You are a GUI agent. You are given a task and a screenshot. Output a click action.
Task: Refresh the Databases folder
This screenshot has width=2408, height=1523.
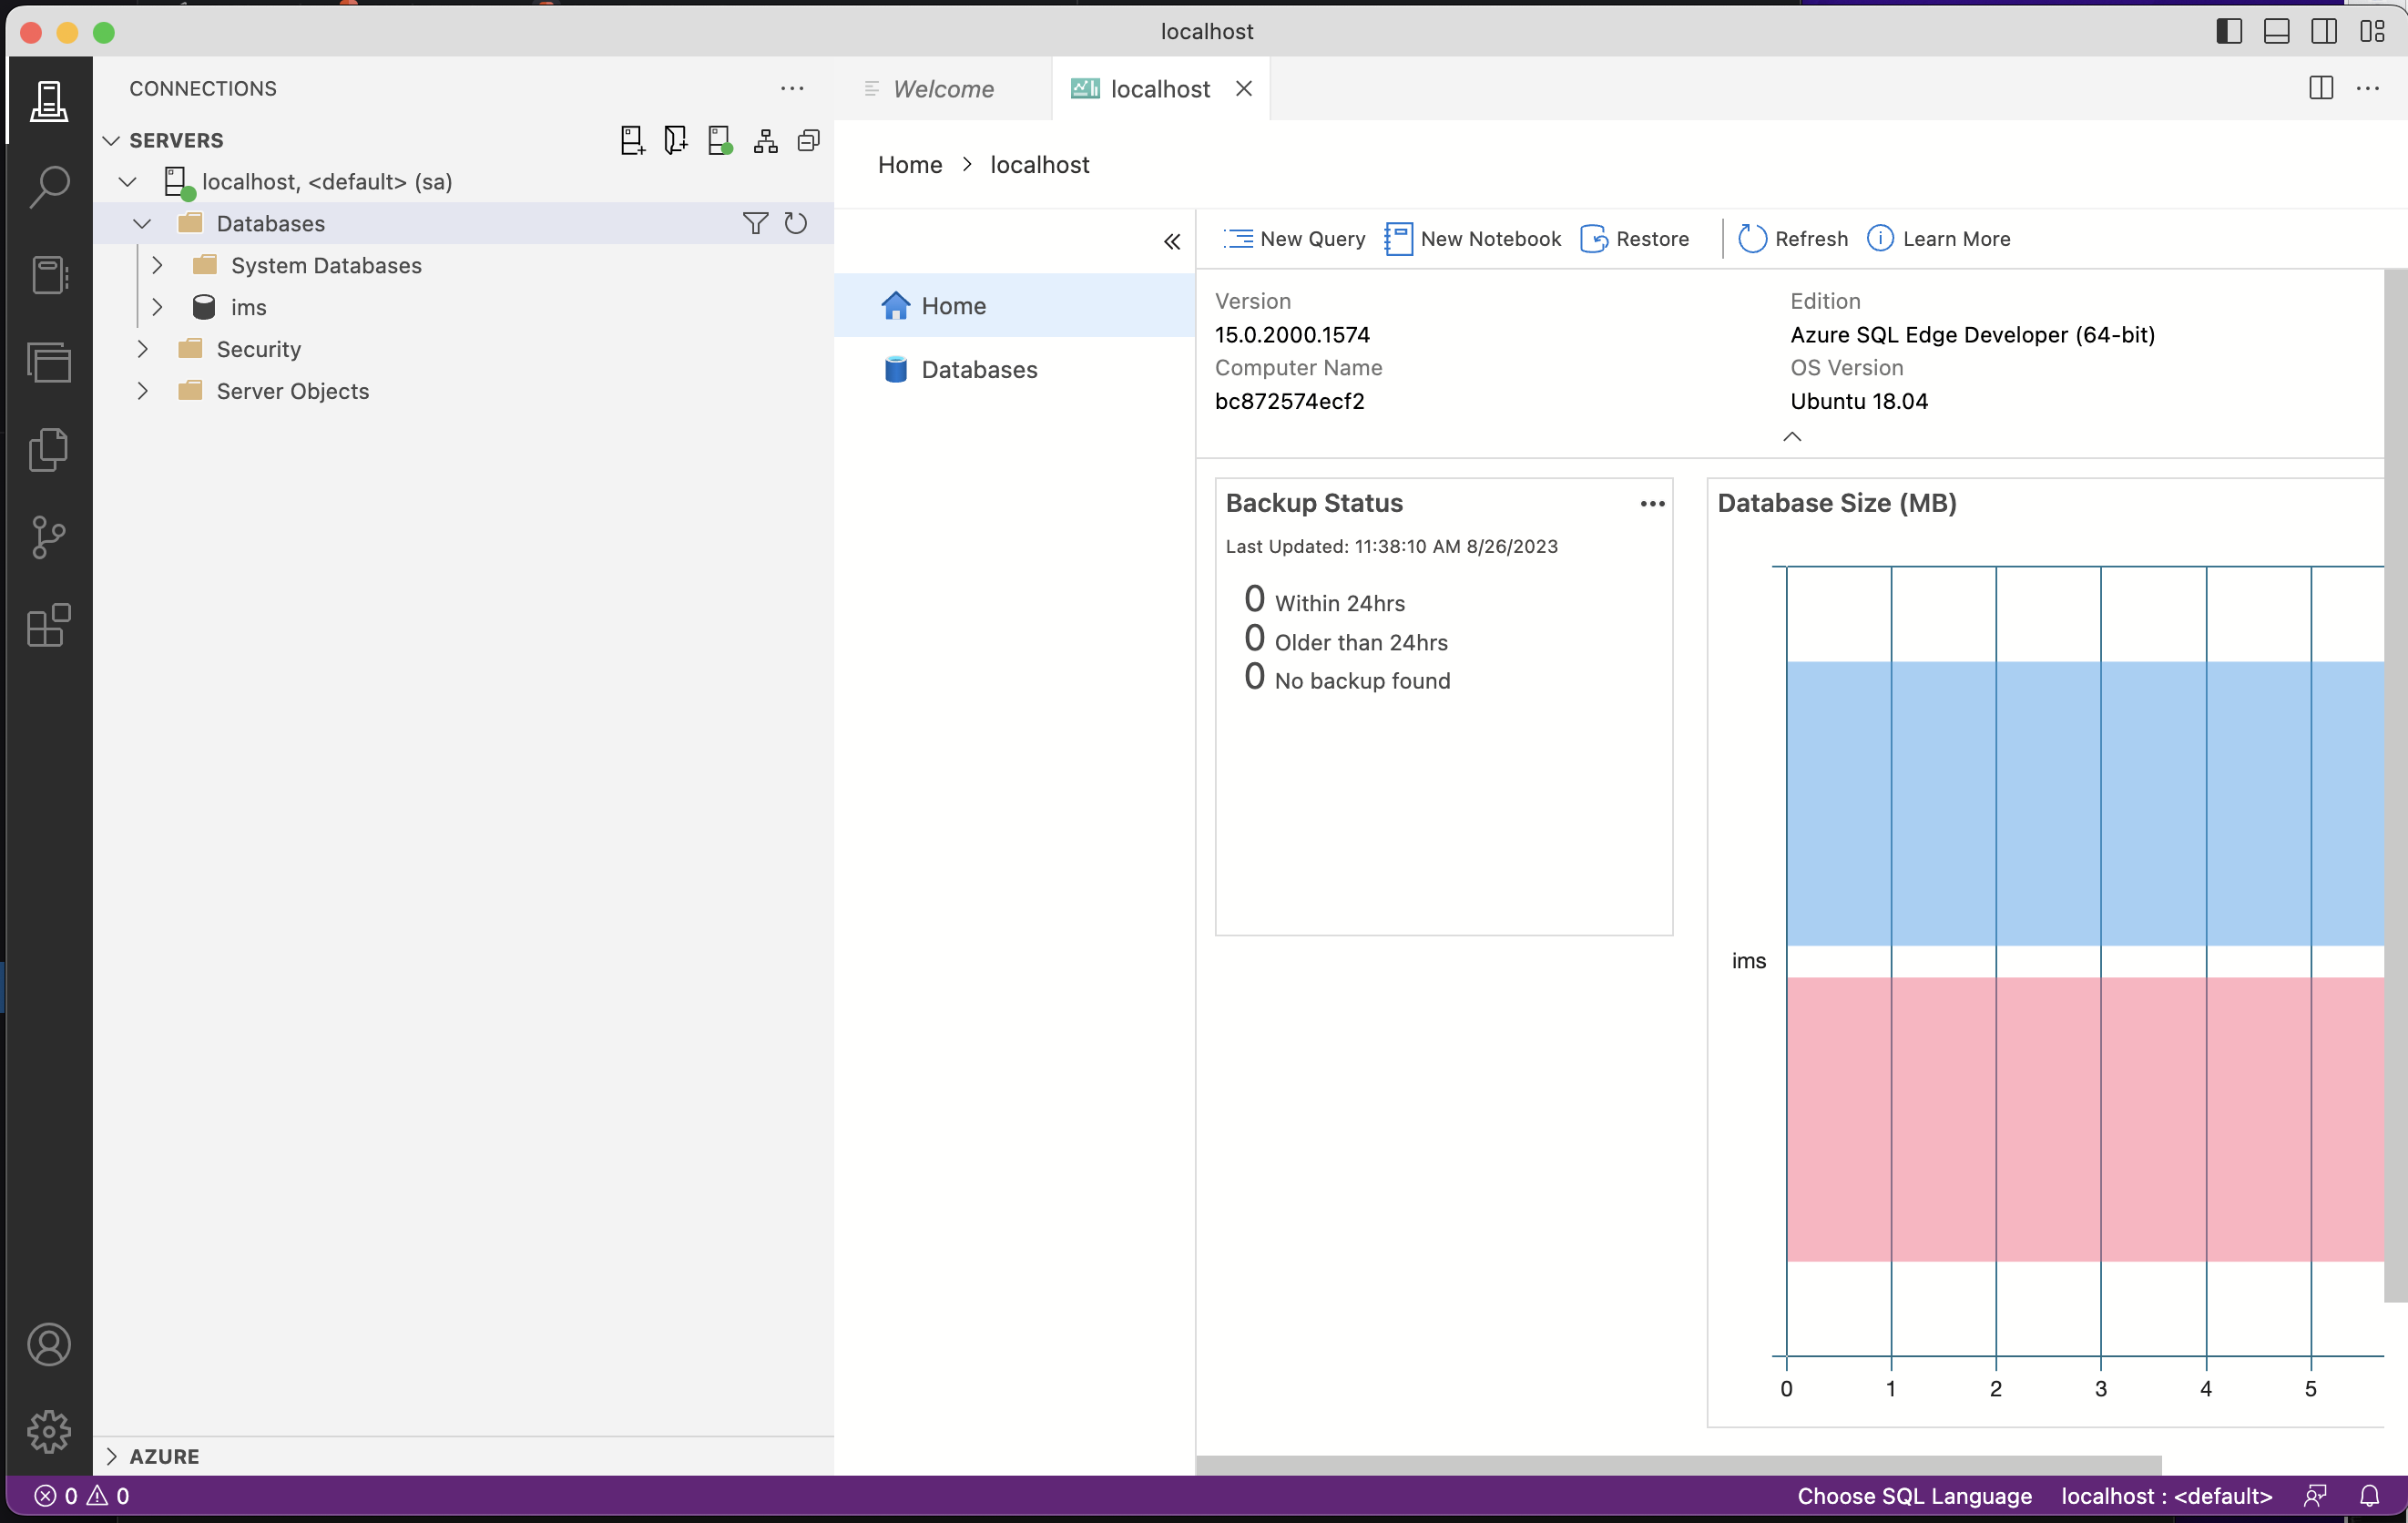pyautogui.click(x=795, y=222)
